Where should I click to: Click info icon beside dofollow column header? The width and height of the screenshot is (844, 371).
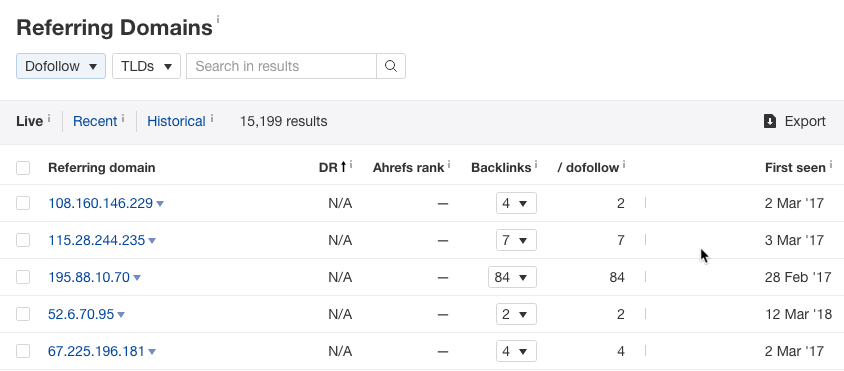click(x=624, y=165)
